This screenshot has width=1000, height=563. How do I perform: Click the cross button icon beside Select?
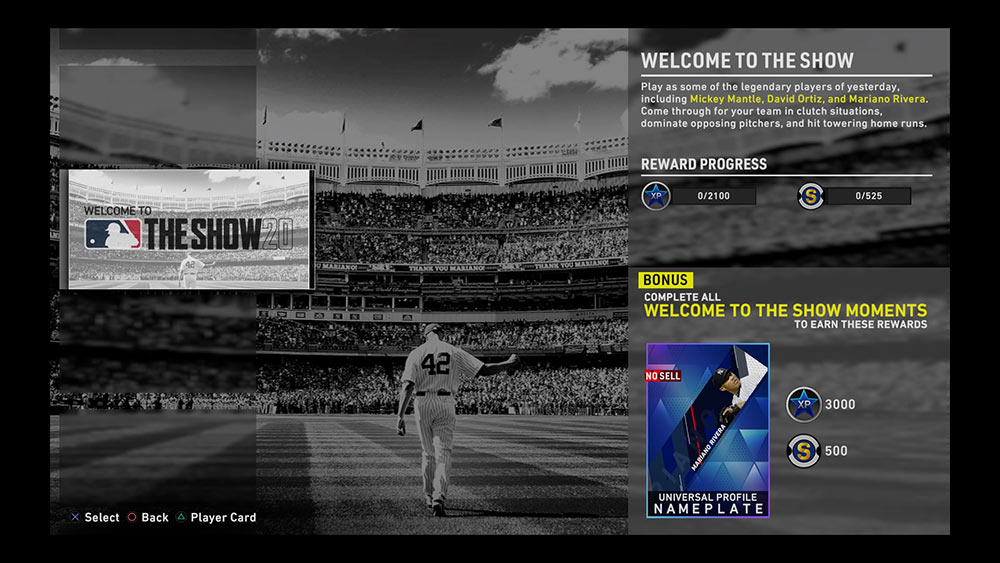click(x=75, y=518)
